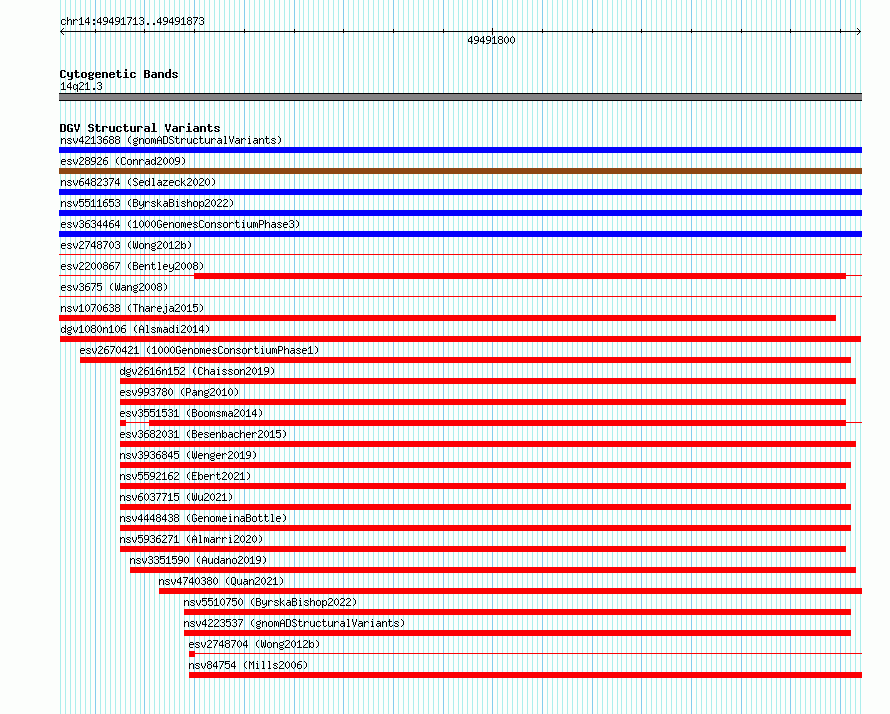Click the left arrow end of ruler
Image resolution: width=890 pixels, height=714 pixels.
[62, 32]
